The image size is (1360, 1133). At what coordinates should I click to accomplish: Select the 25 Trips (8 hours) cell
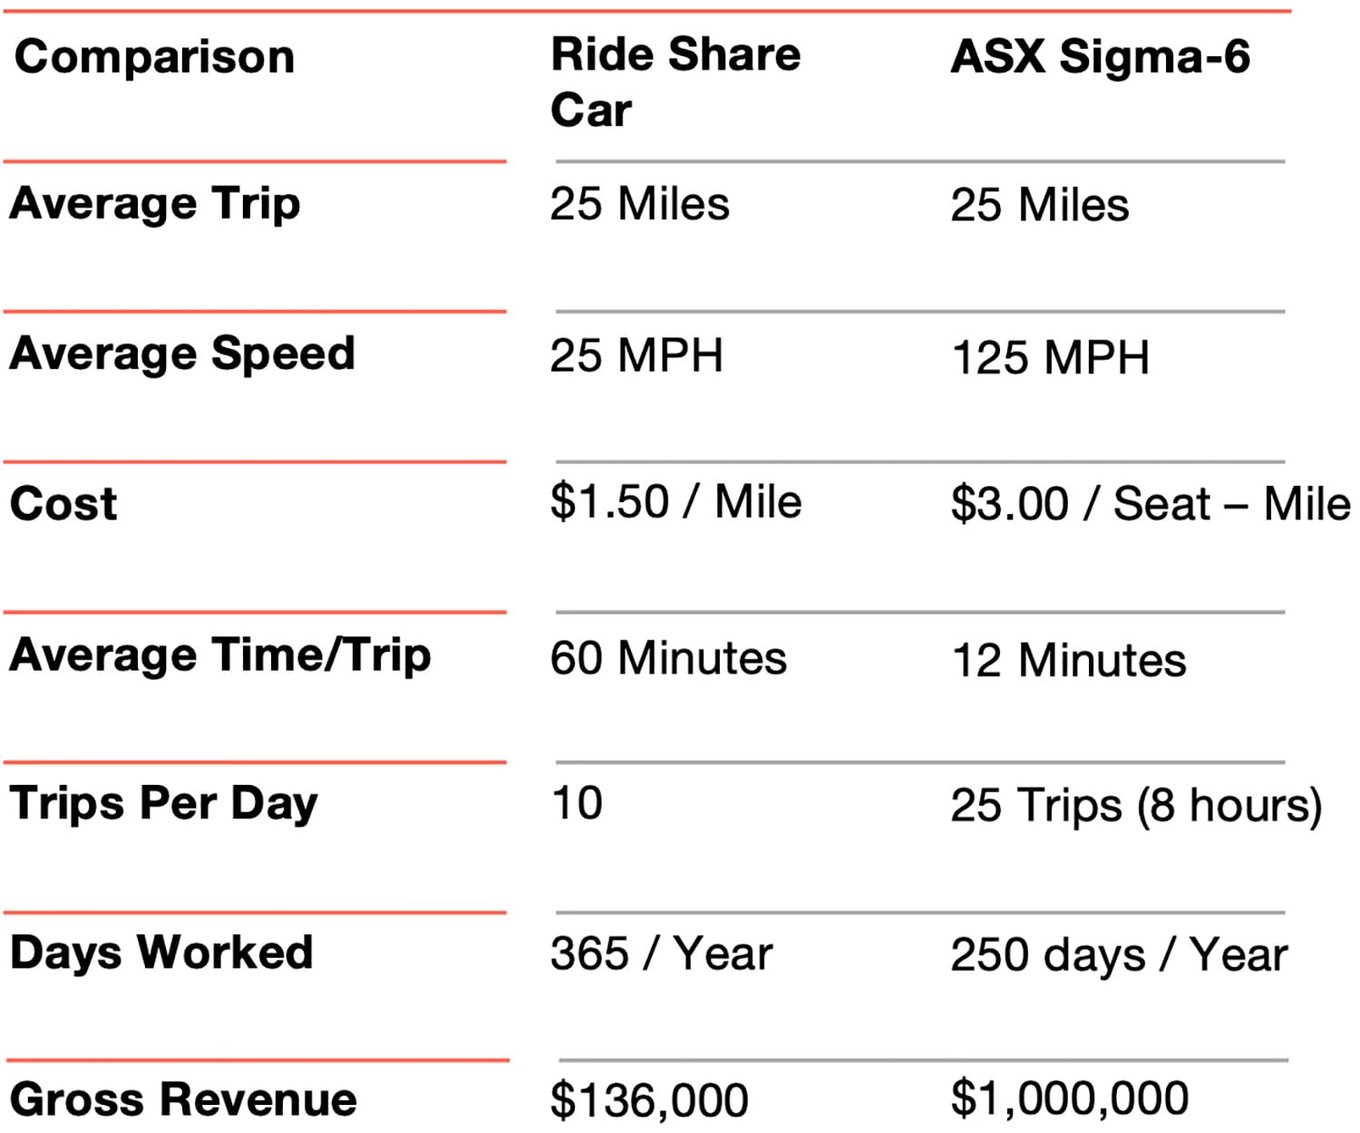click(x=1137, y=806)
